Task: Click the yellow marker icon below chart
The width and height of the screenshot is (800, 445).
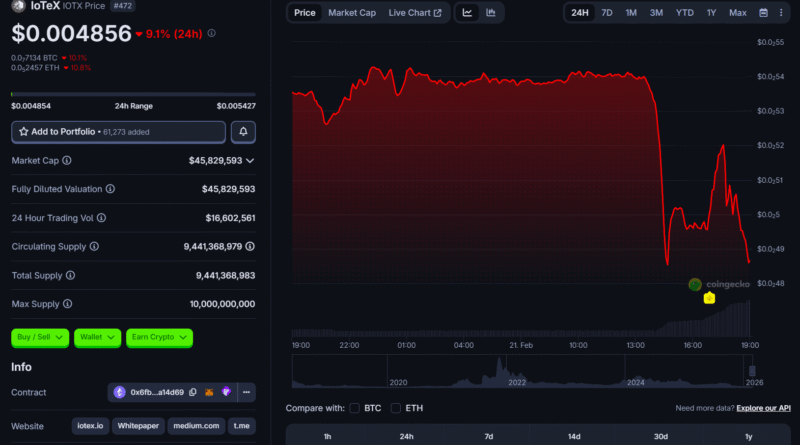Action: (709, 298)
